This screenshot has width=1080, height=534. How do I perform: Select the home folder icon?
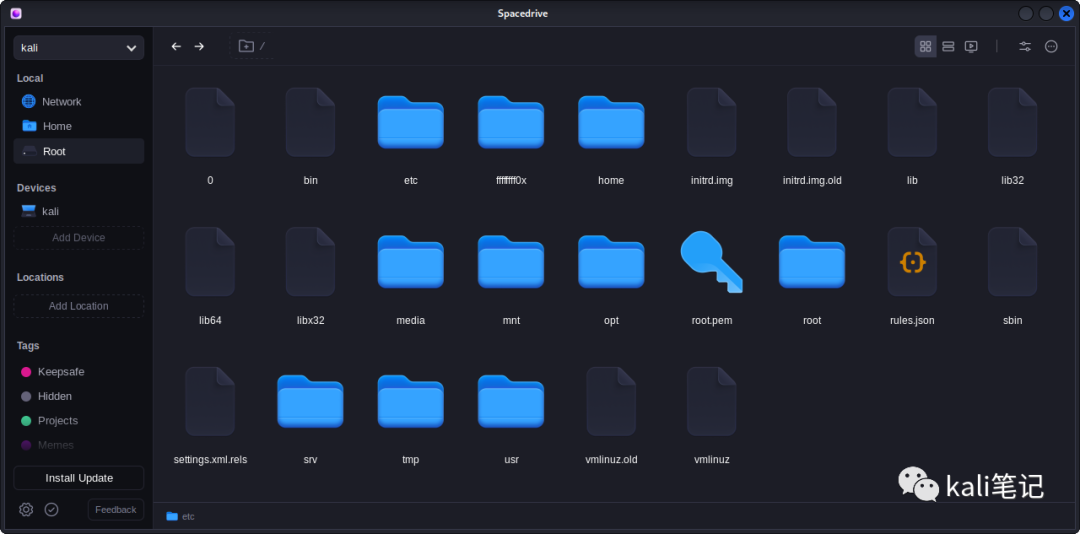coord(611,122)
